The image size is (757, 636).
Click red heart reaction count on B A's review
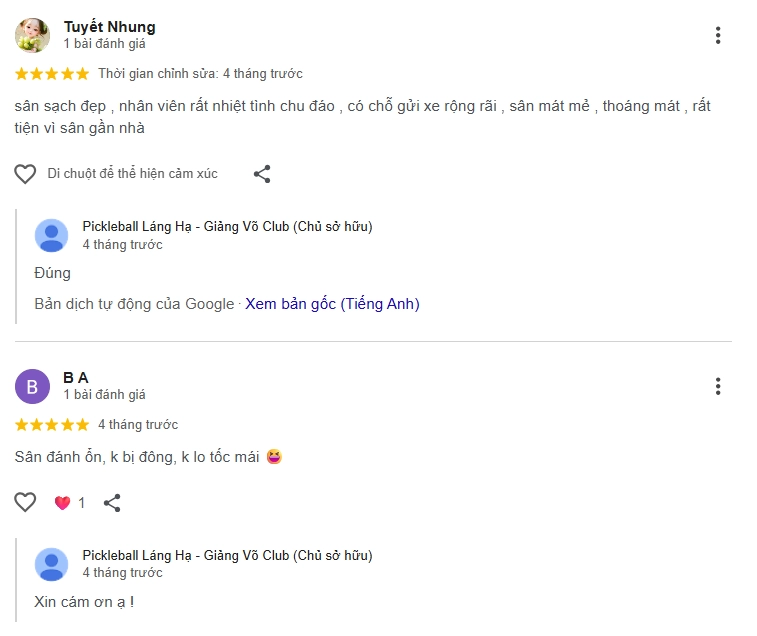(x=69, y=503)
